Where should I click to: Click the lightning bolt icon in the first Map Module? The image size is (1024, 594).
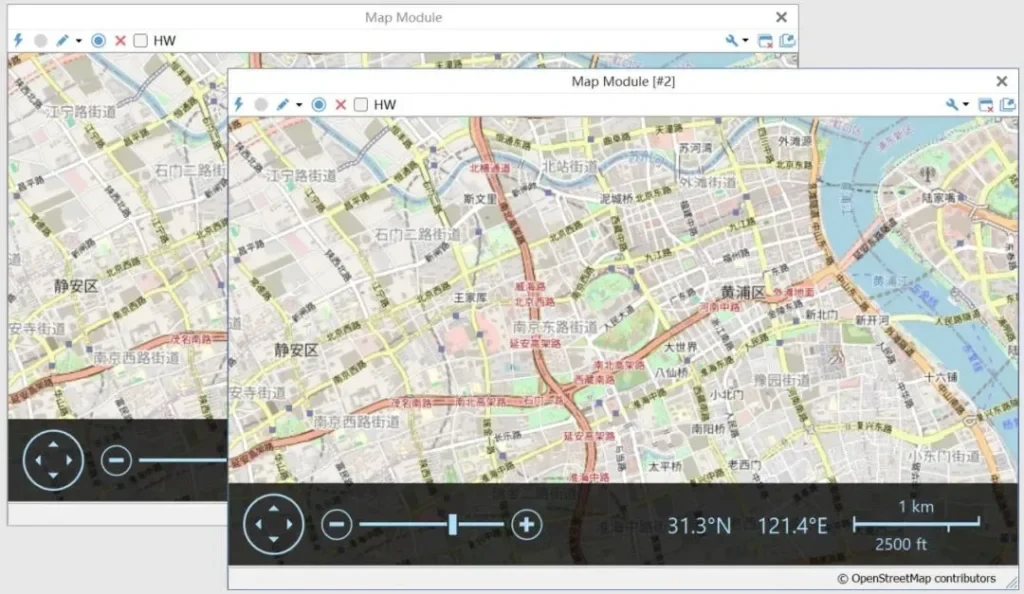point(18,40)
